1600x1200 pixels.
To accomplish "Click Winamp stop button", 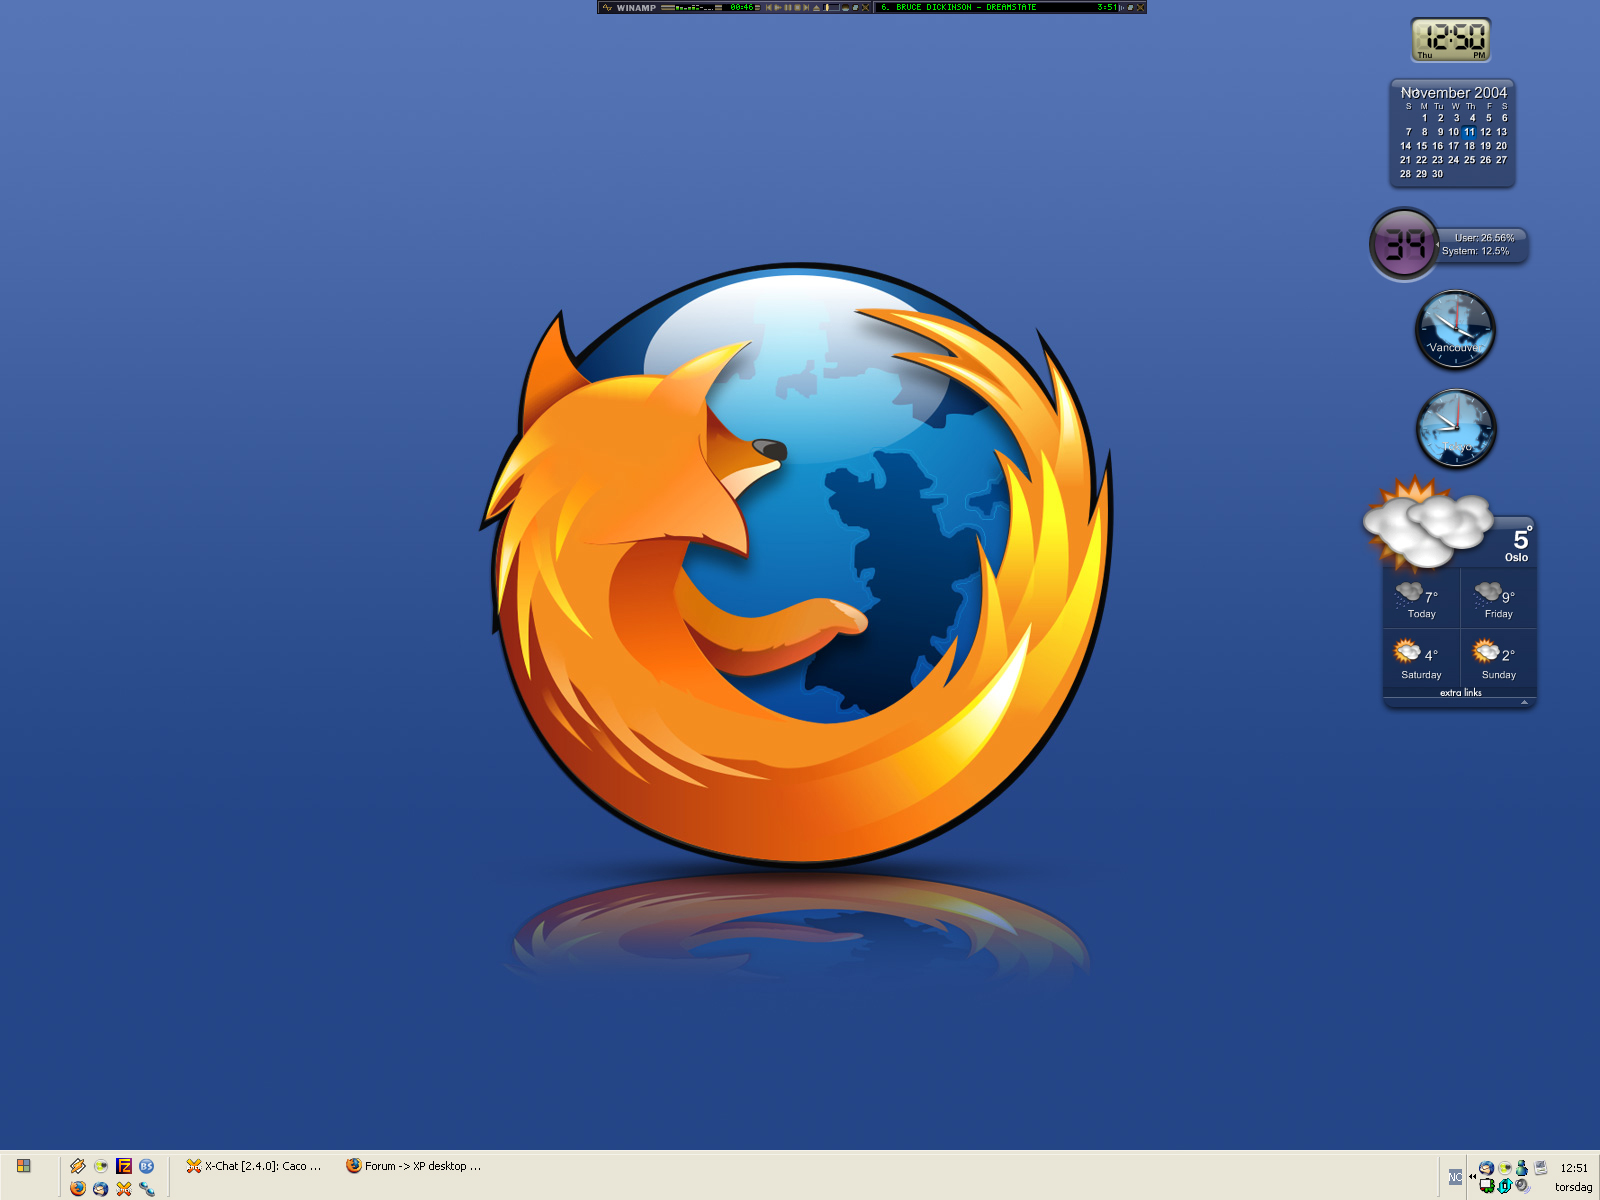I will [x=797, y=7].
